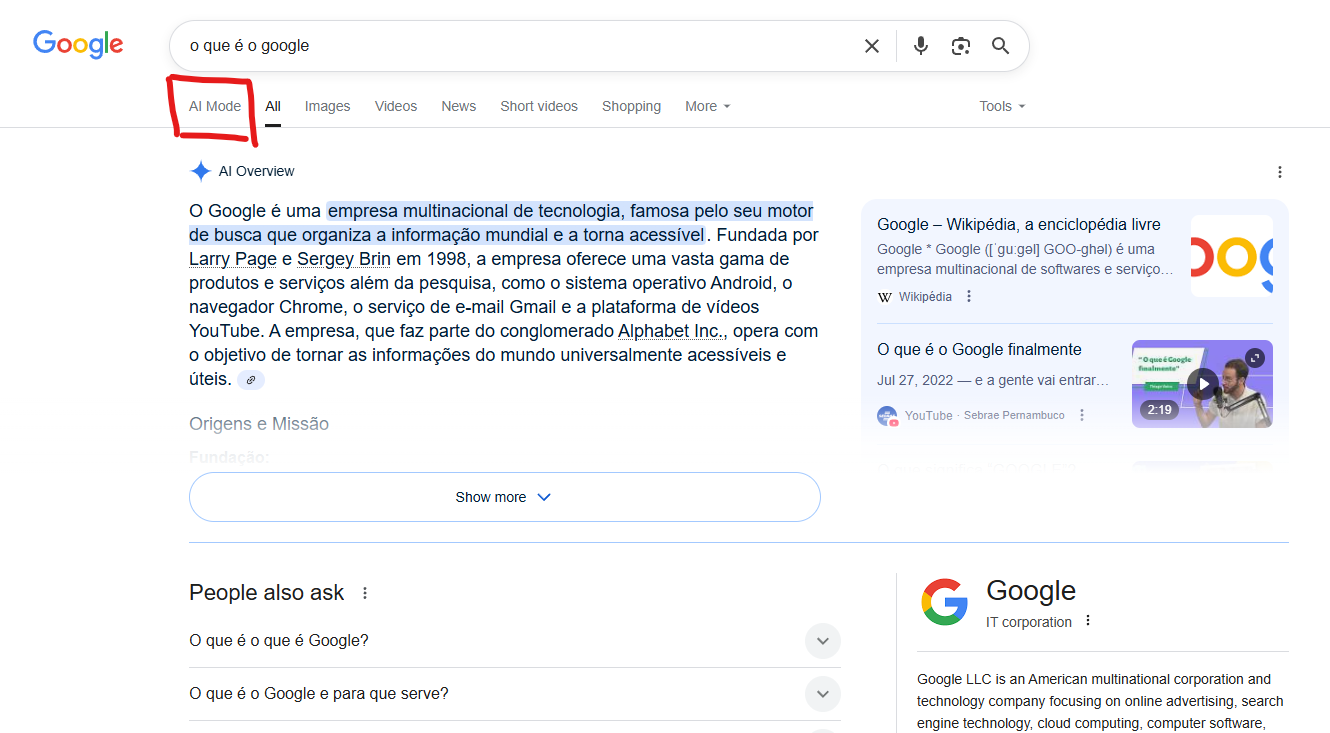Open AI Mode from the navigation bar
1330x733 pixels.
(x=213, y=105)
